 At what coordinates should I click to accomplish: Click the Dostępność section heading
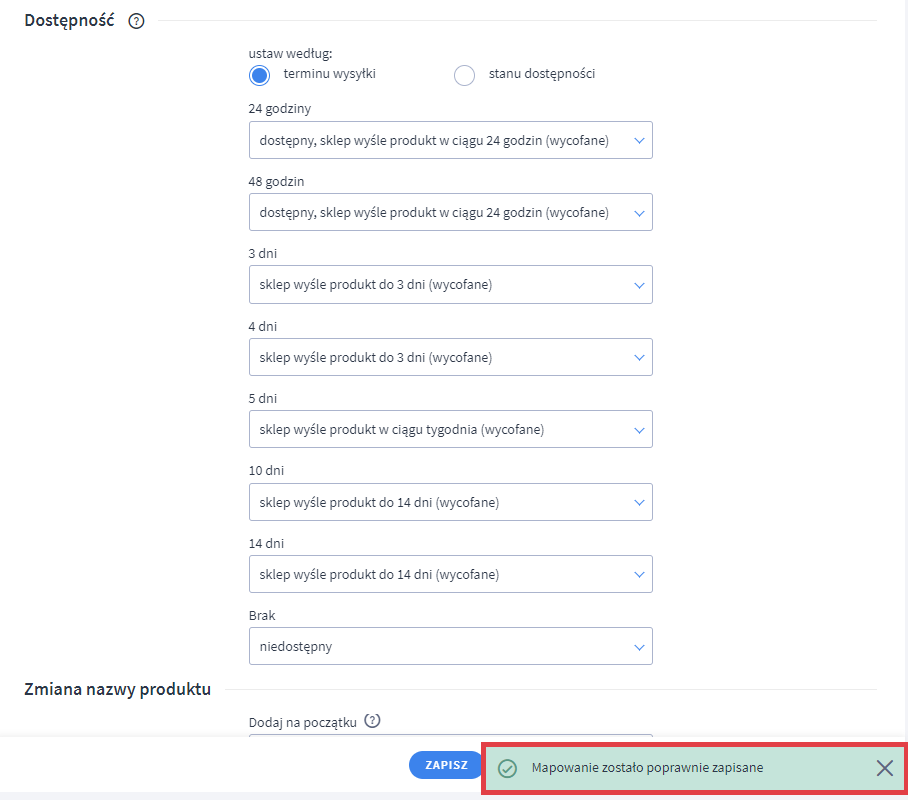pyautogui.click(x=69, y=20)
